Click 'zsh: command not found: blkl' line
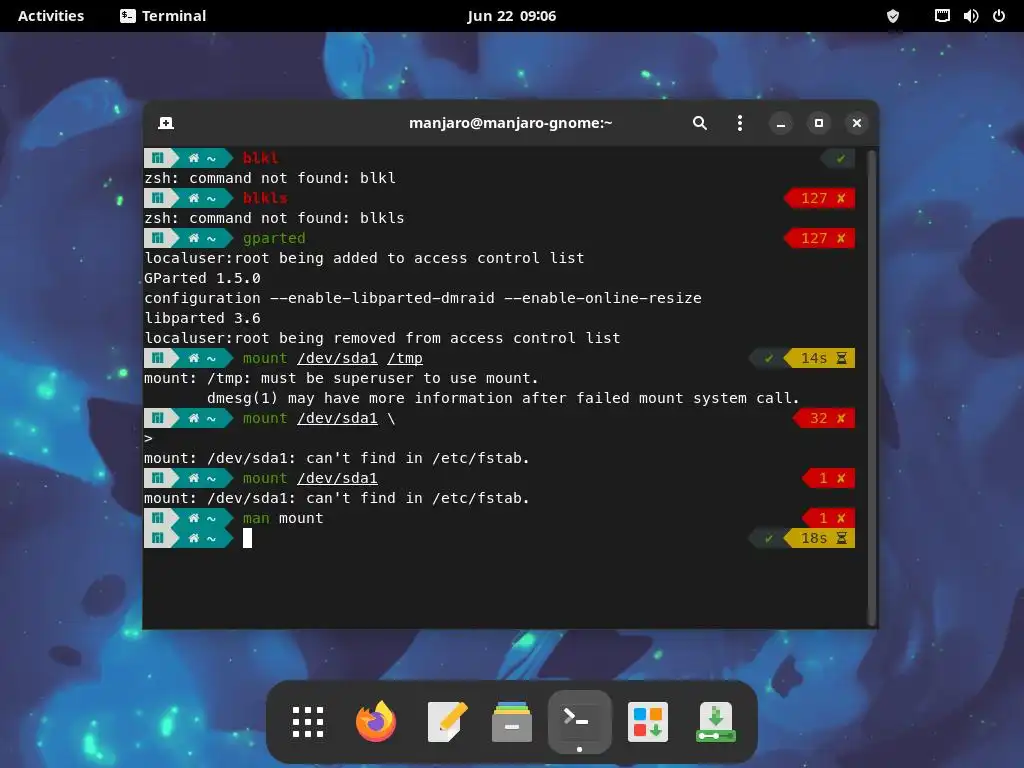The image size is (1024, 768). [x=270, y=178]
